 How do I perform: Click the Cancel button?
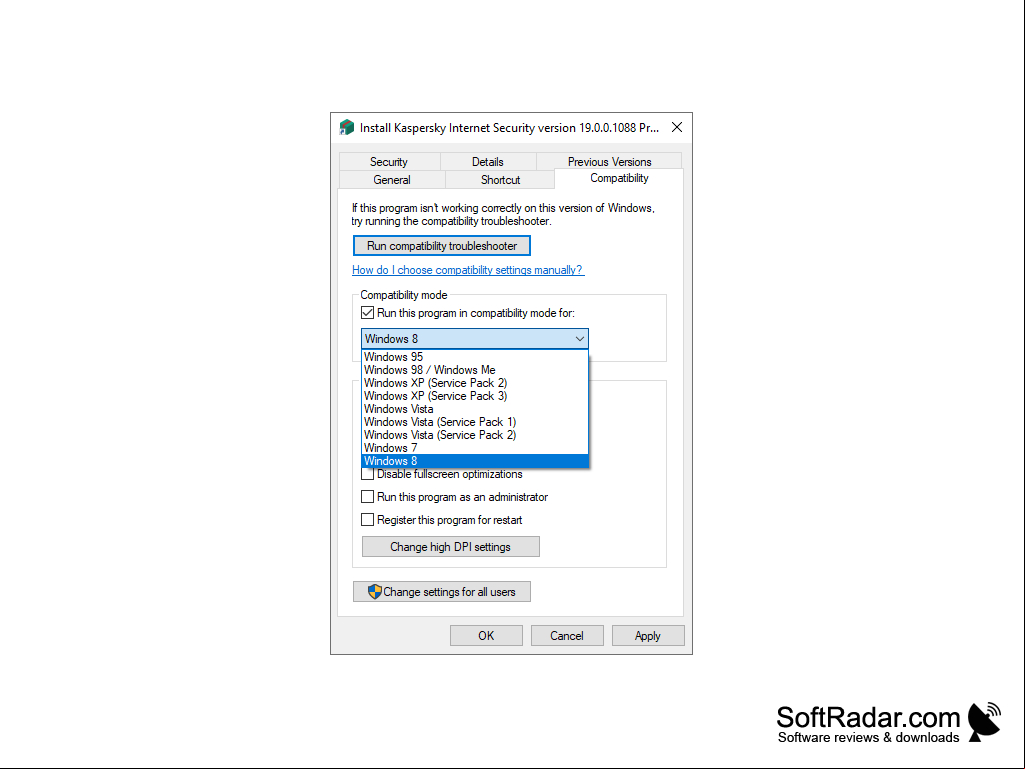click(567, 636)
